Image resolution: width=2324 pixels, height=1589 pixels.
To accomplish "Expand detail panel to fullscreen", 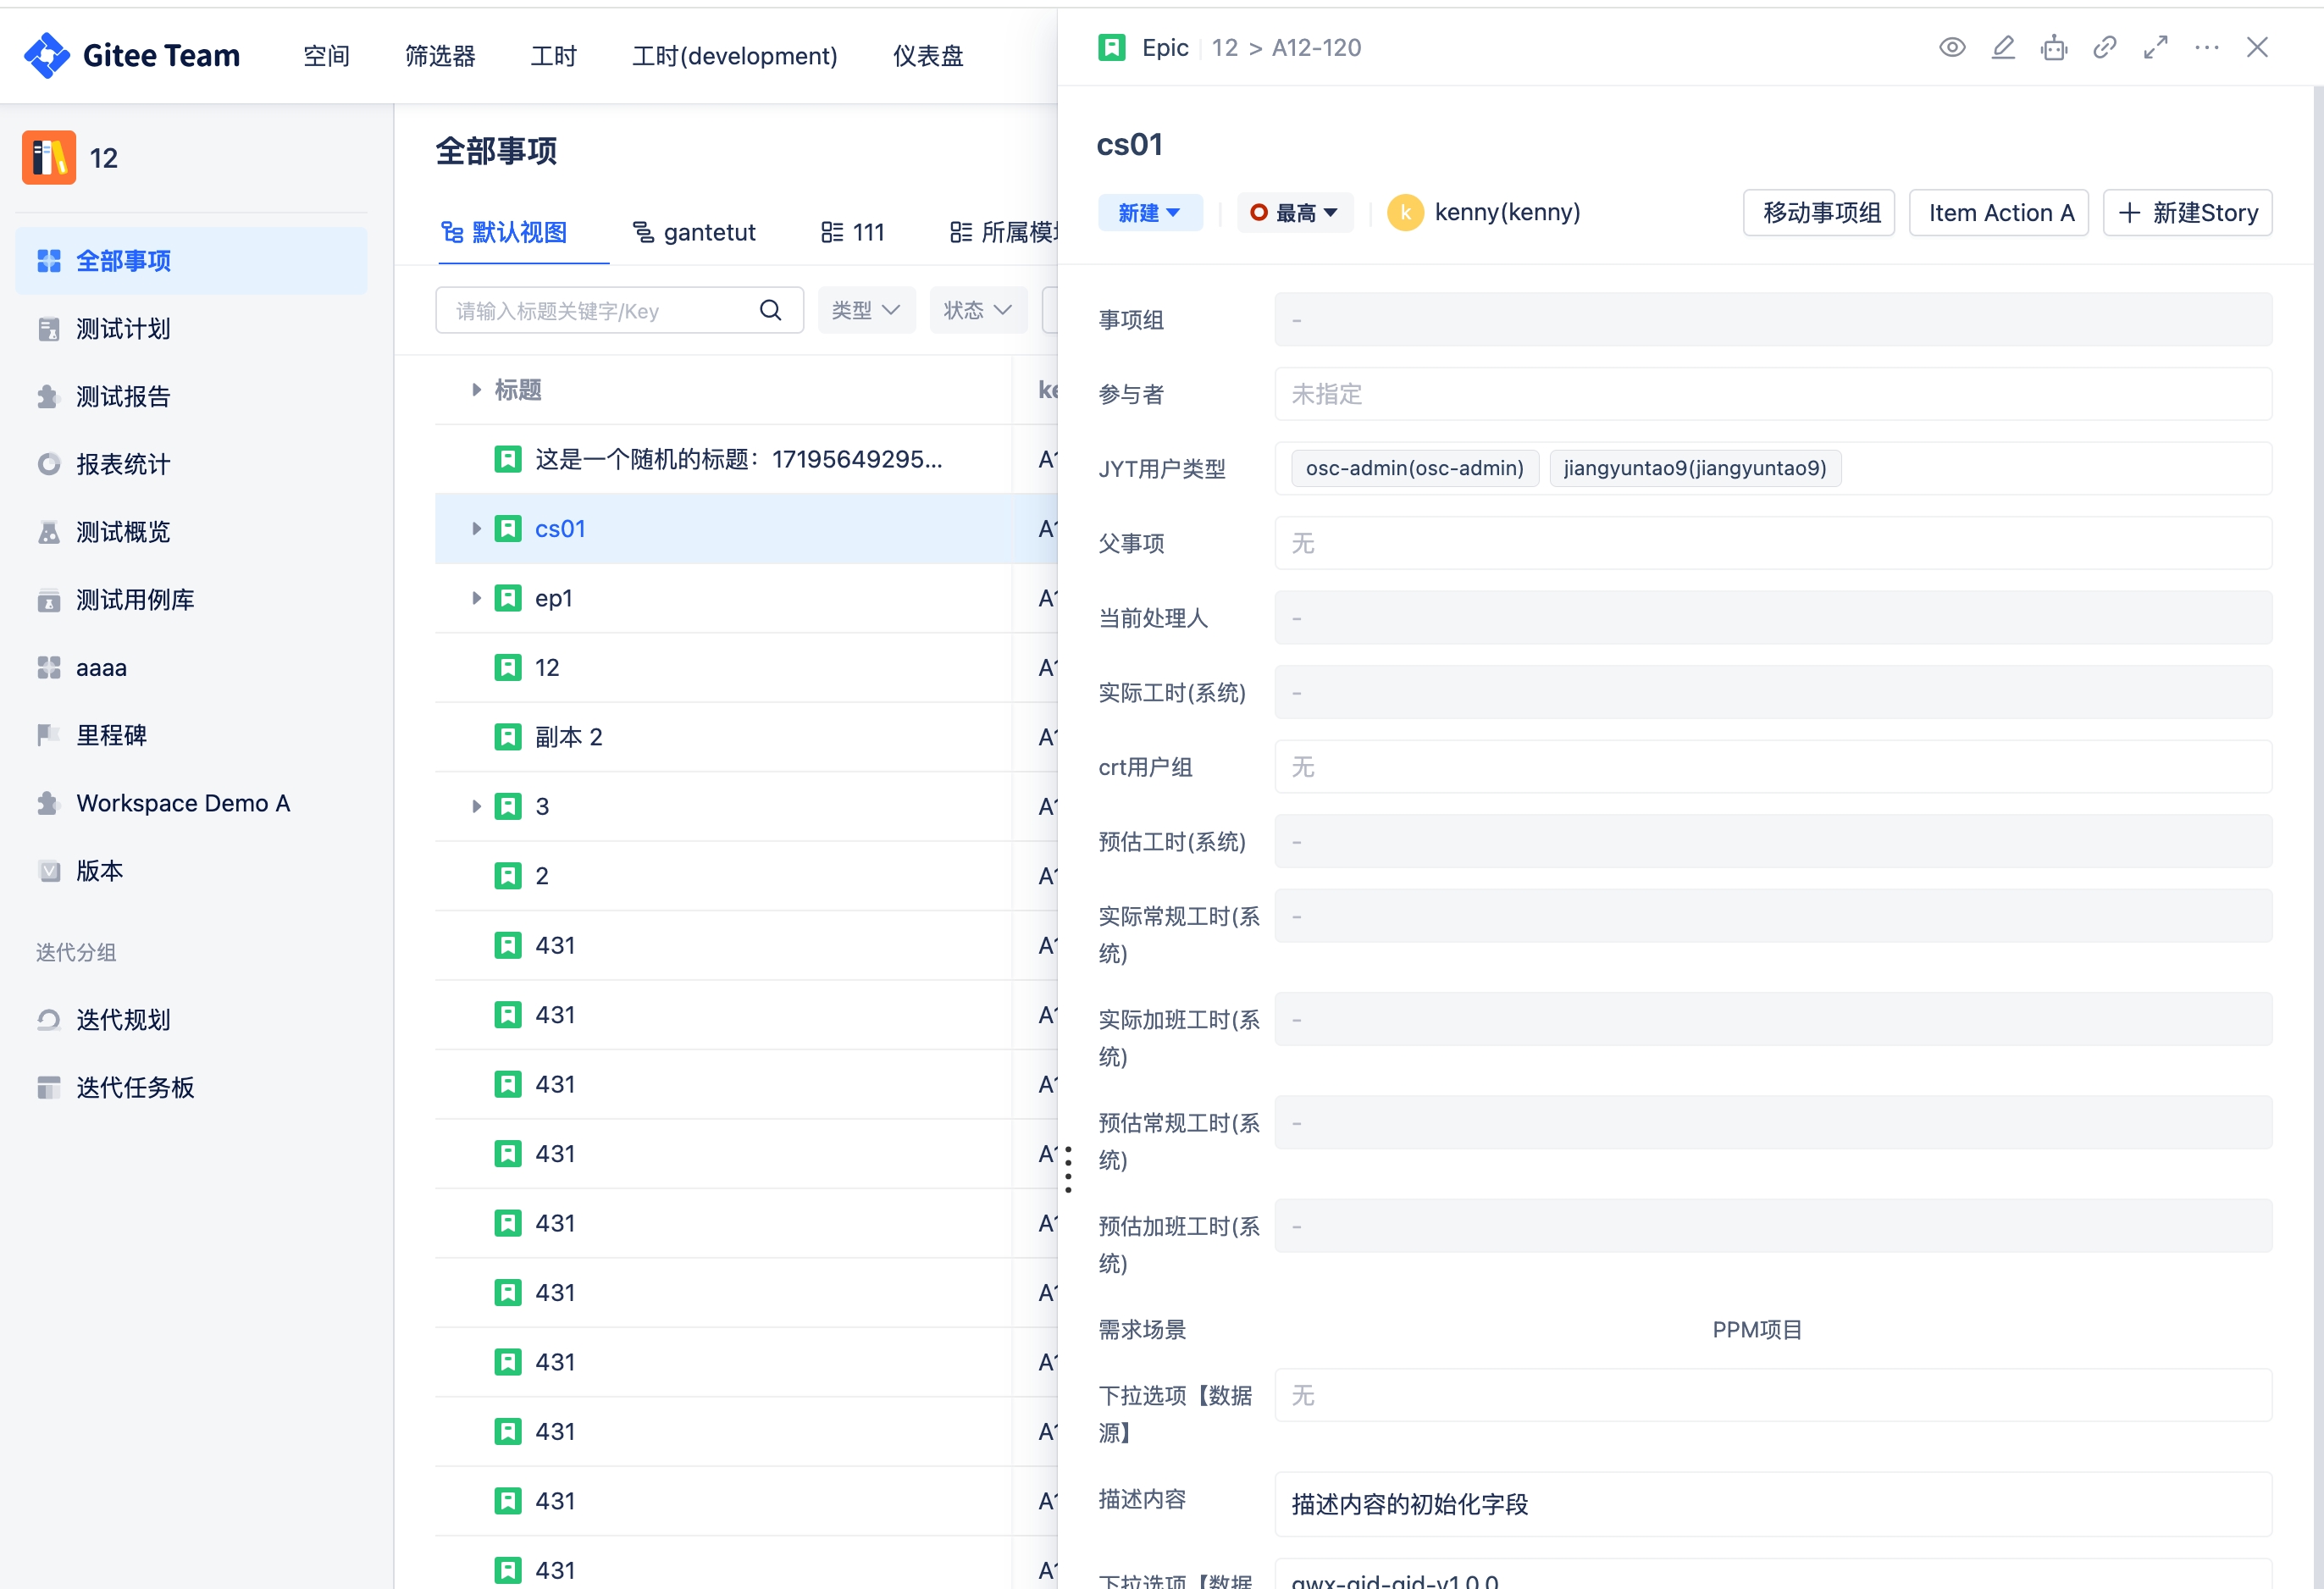I will click(x=2156, y=47).
